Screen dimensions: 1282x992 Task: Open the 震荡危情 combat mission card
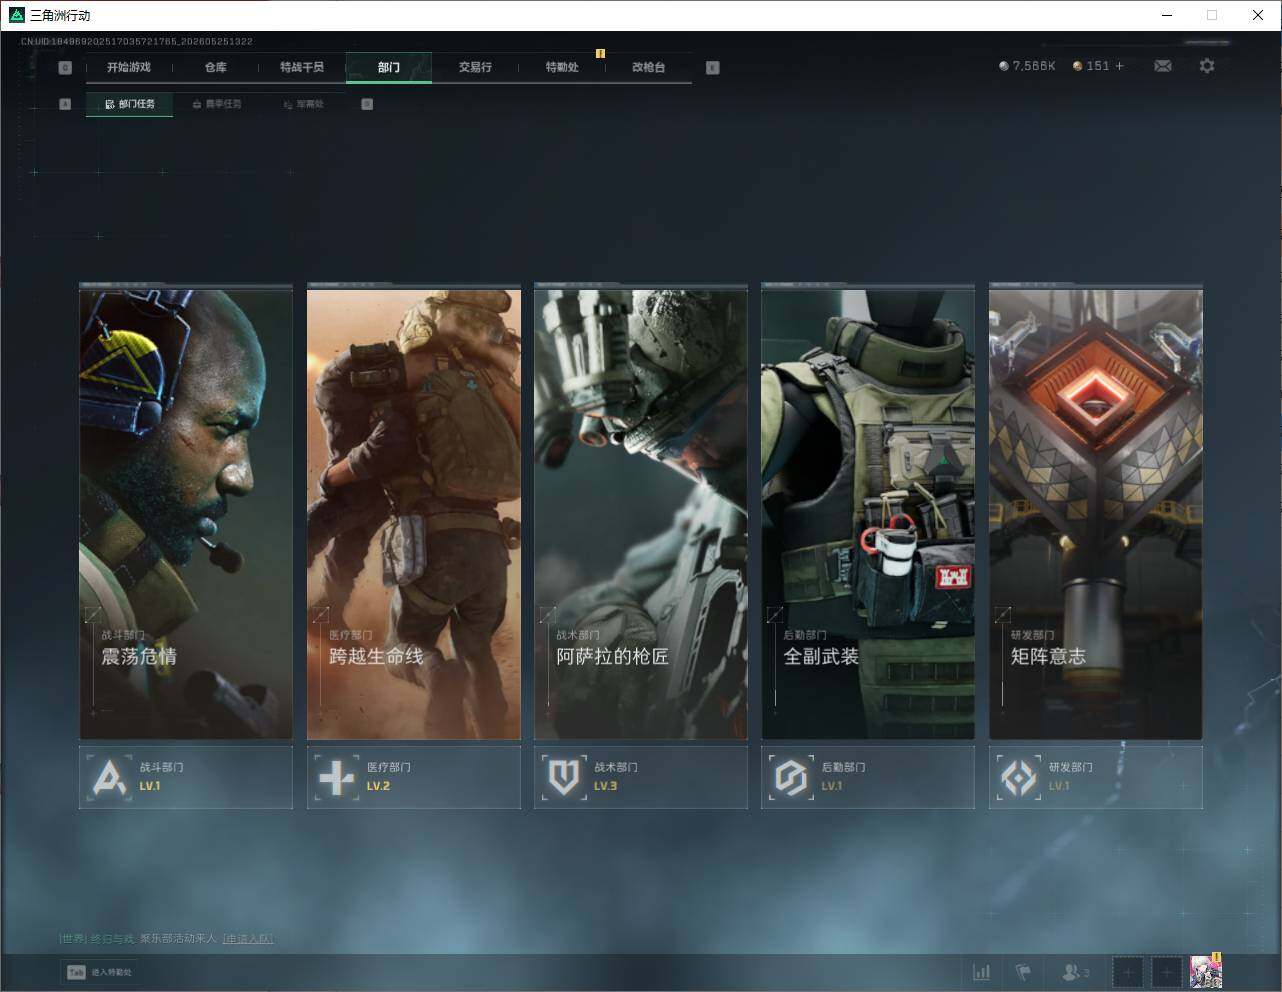click(186, 512)
